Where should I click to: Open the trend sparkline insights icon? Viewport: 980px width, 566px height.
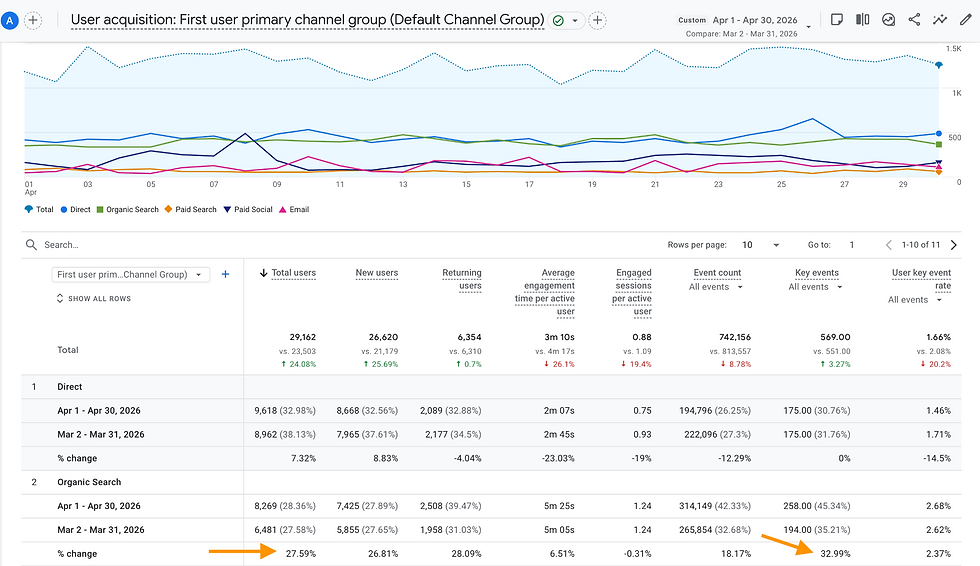[x=939, y=20]
